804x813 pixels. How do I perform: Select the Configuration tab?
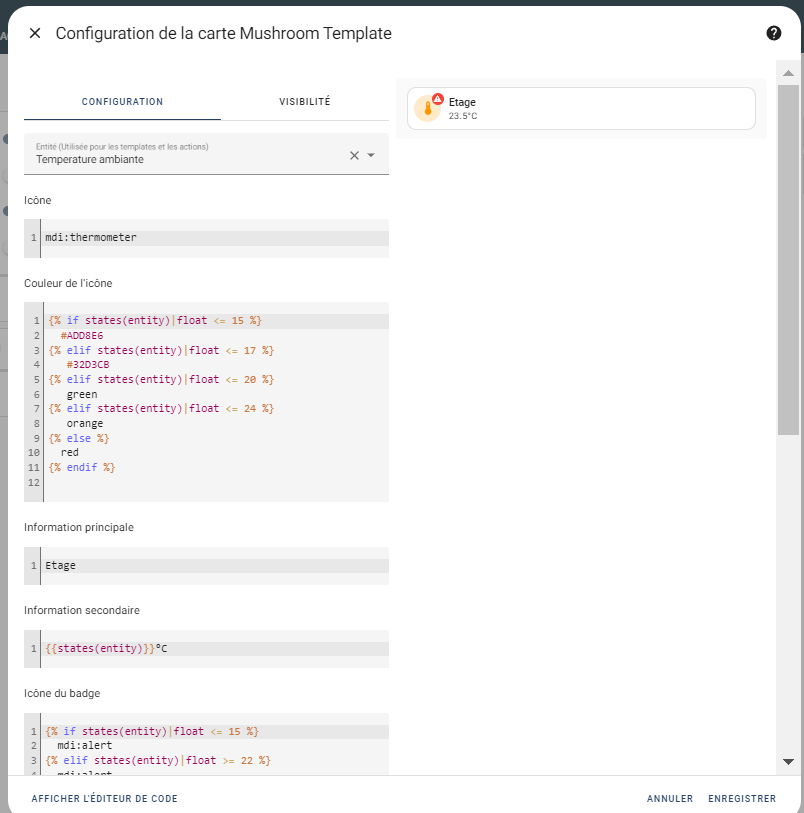pos(122,102)
